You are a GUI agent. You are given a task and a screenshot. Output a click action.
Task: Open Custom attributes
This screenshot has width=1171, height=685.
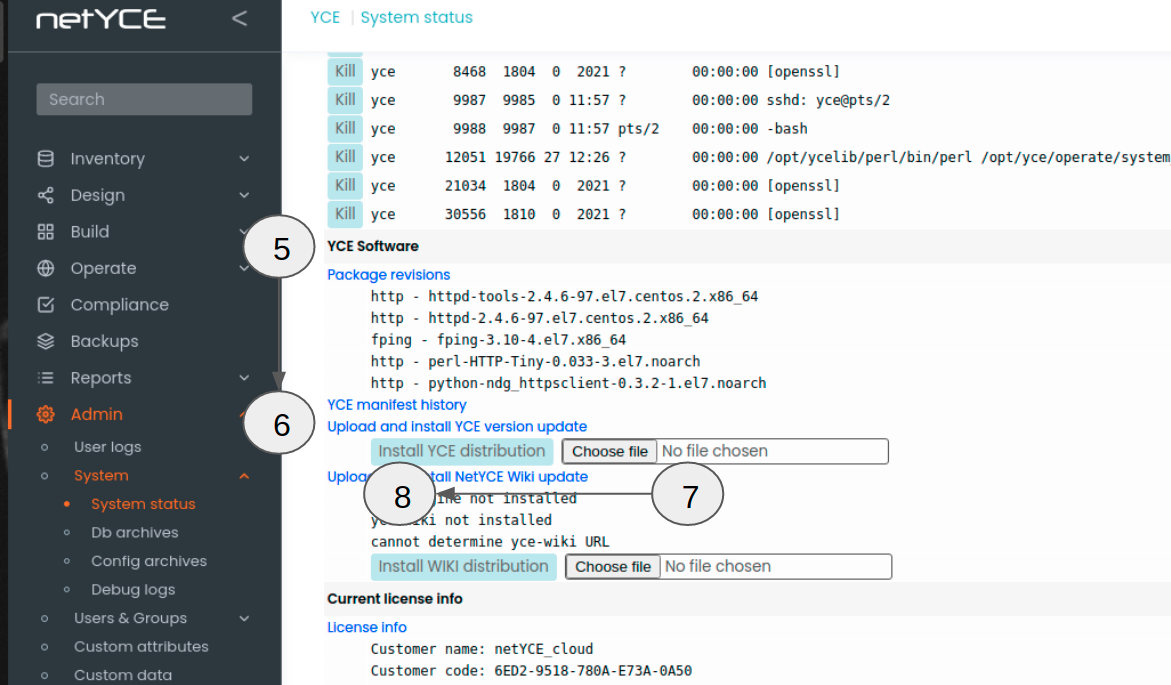(141, 647)
